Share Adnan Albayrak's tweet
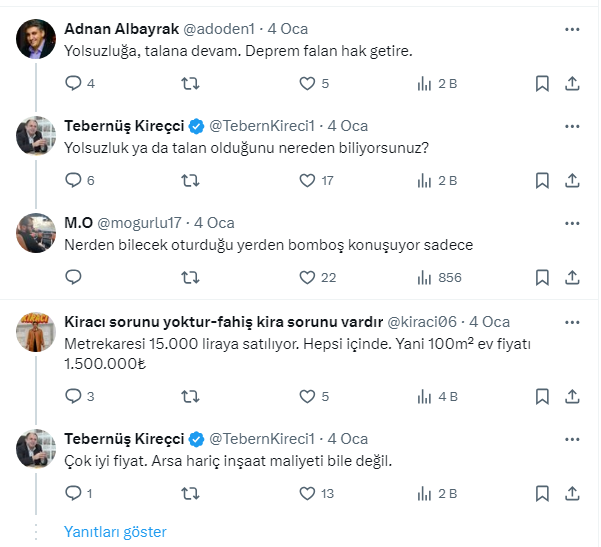 pyautogui.click(x=573, y=84)
